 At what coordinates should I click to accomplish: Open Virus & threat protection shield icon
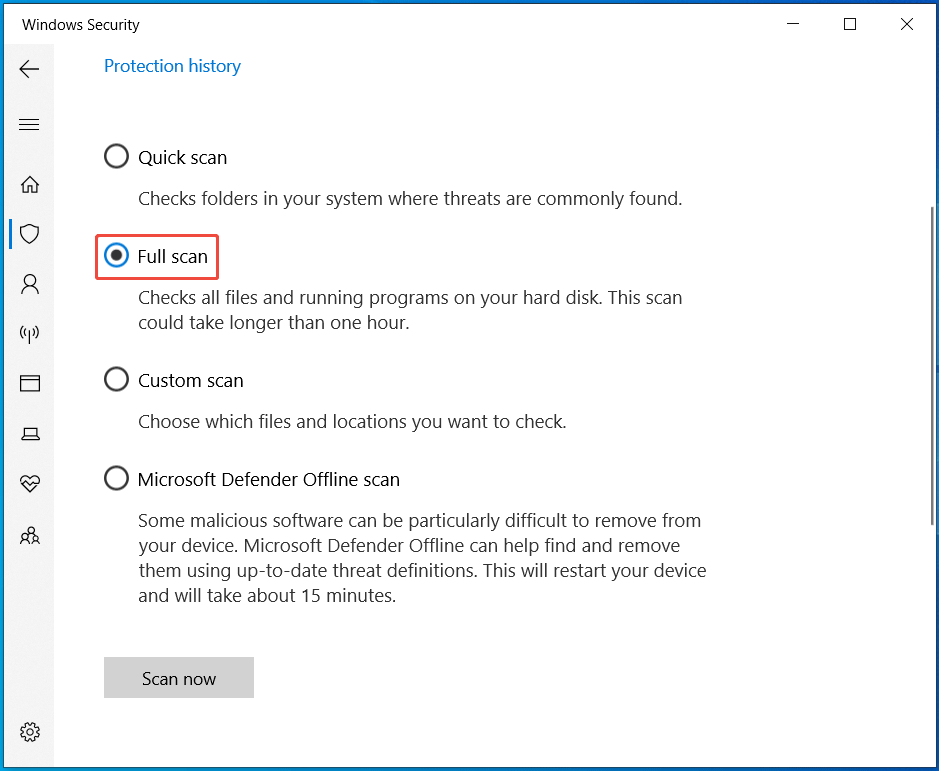tap(30, 233)
